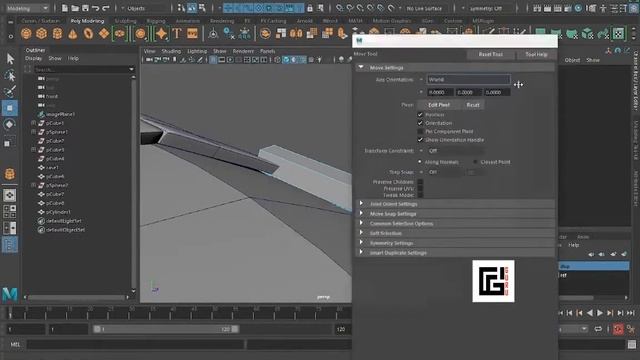Click the Undo arrow icon
Screen dimensions: 640x360
tap(96, 8)
